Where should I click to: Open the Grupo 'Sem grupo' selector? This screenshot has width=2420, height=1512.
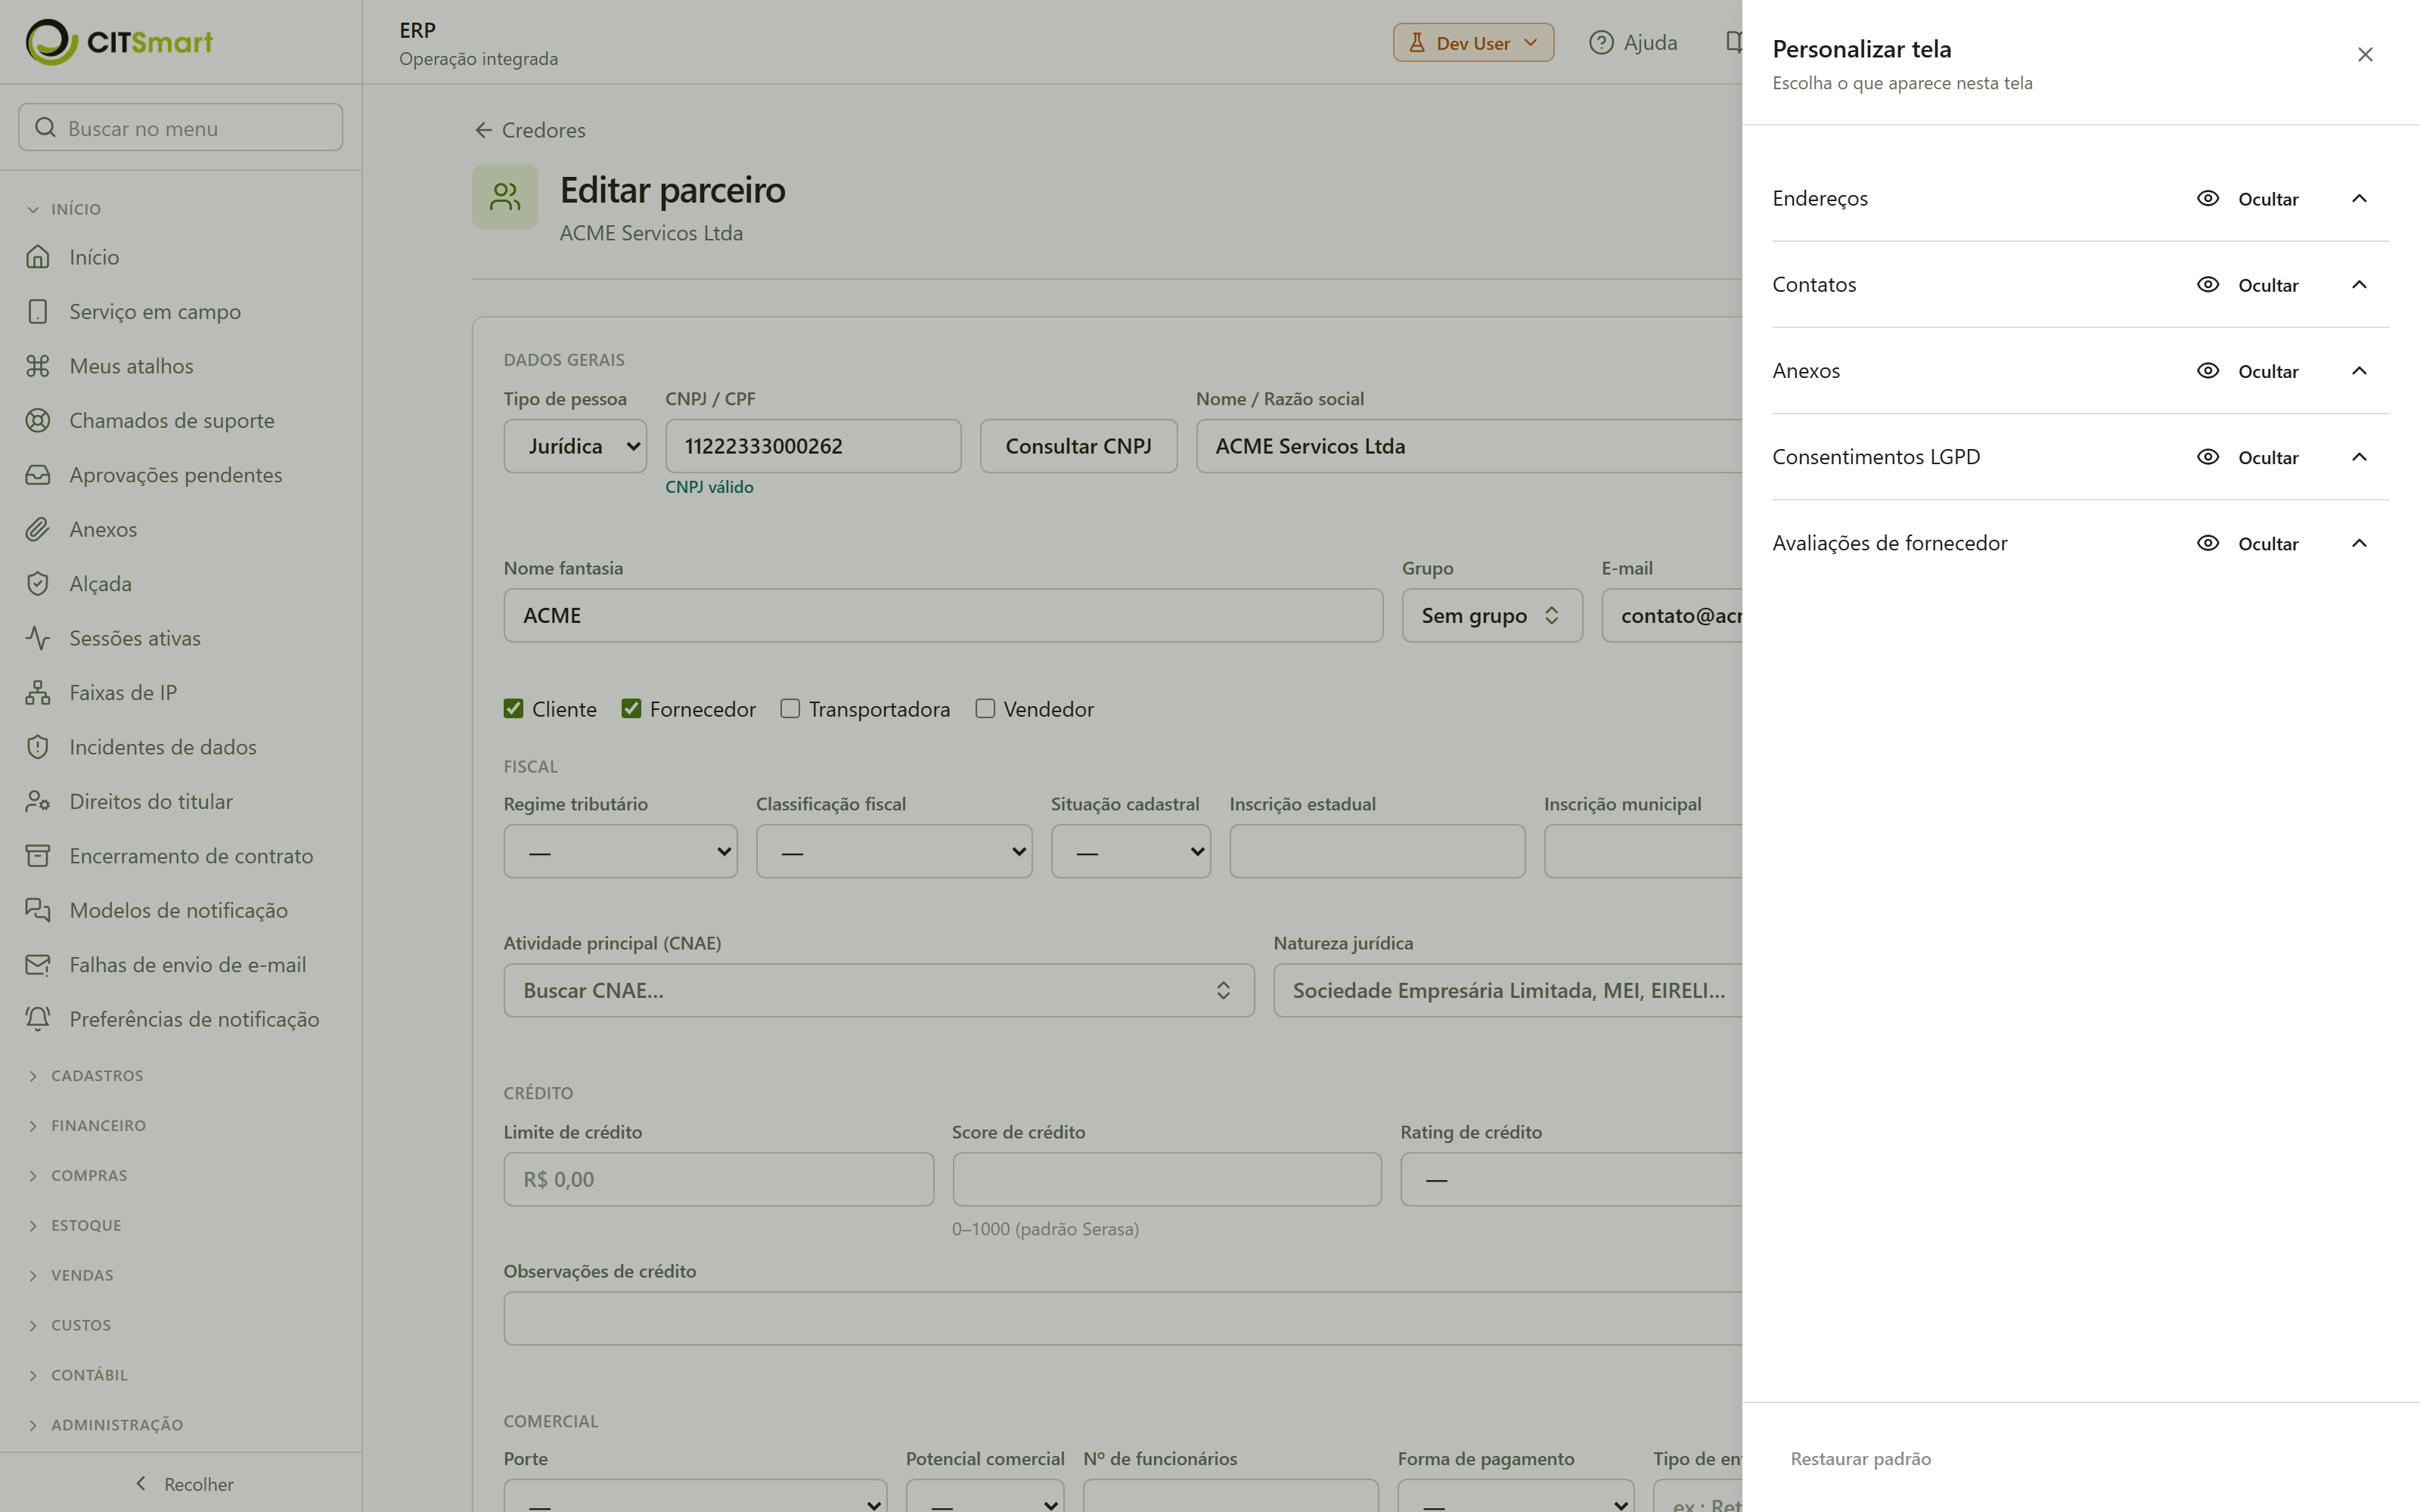pyautogui.click(x=1492, y=615)
